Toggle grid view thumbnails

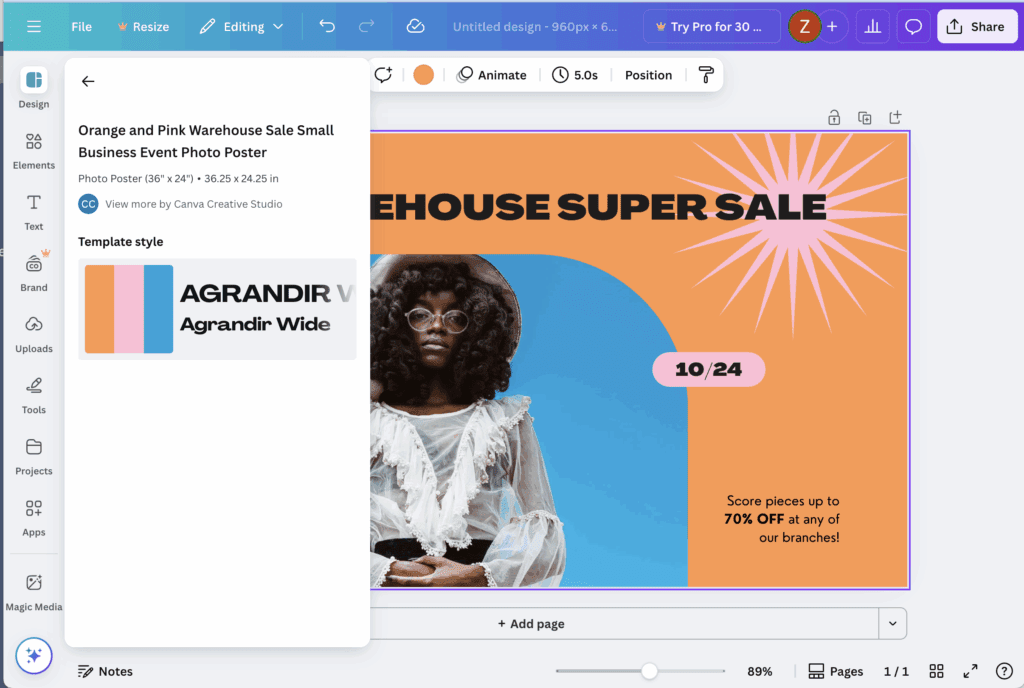click(936, 671)
